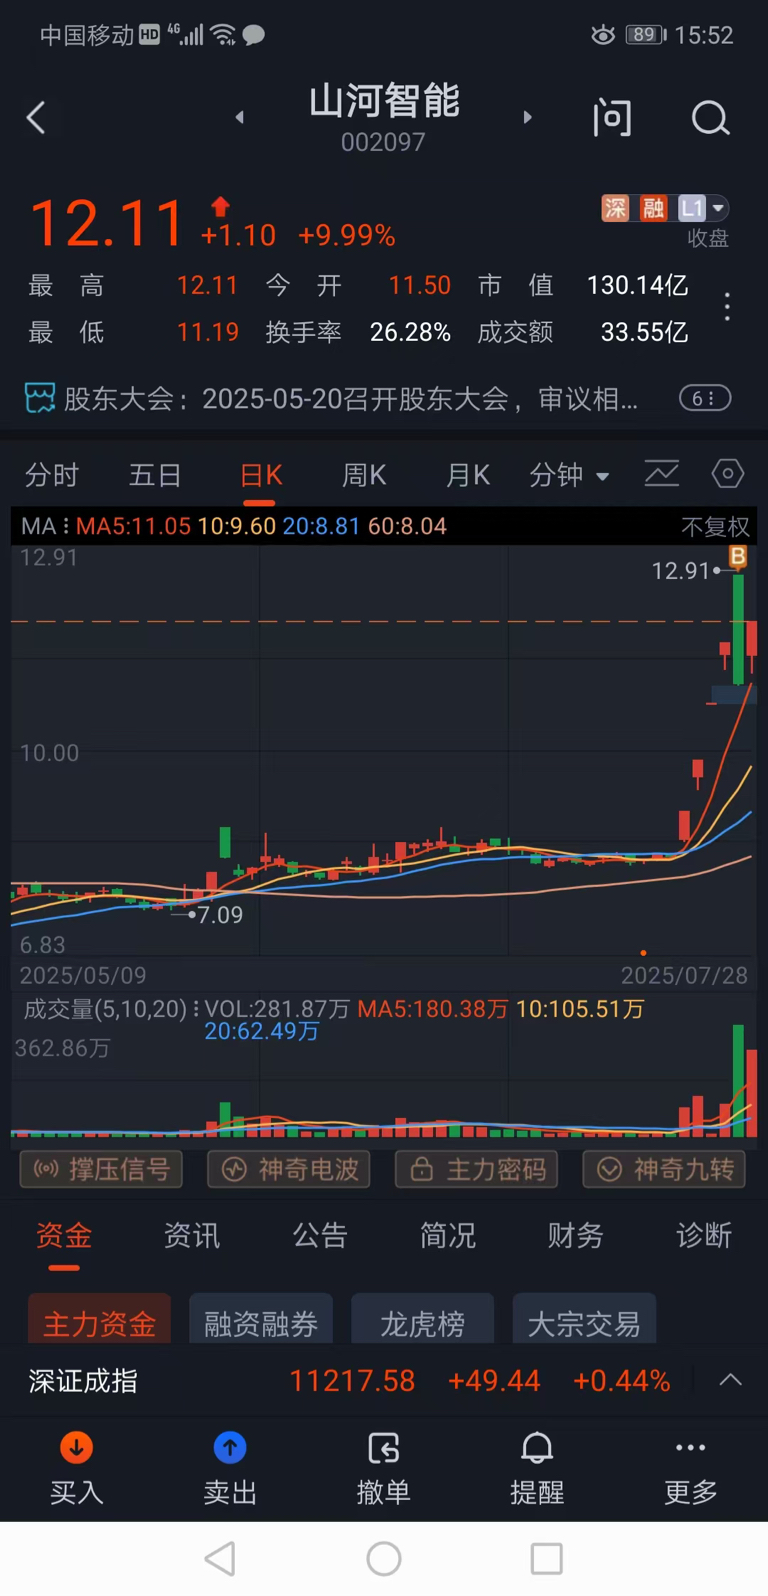Tap the 12.91 high price label

[x=680, y=571]
